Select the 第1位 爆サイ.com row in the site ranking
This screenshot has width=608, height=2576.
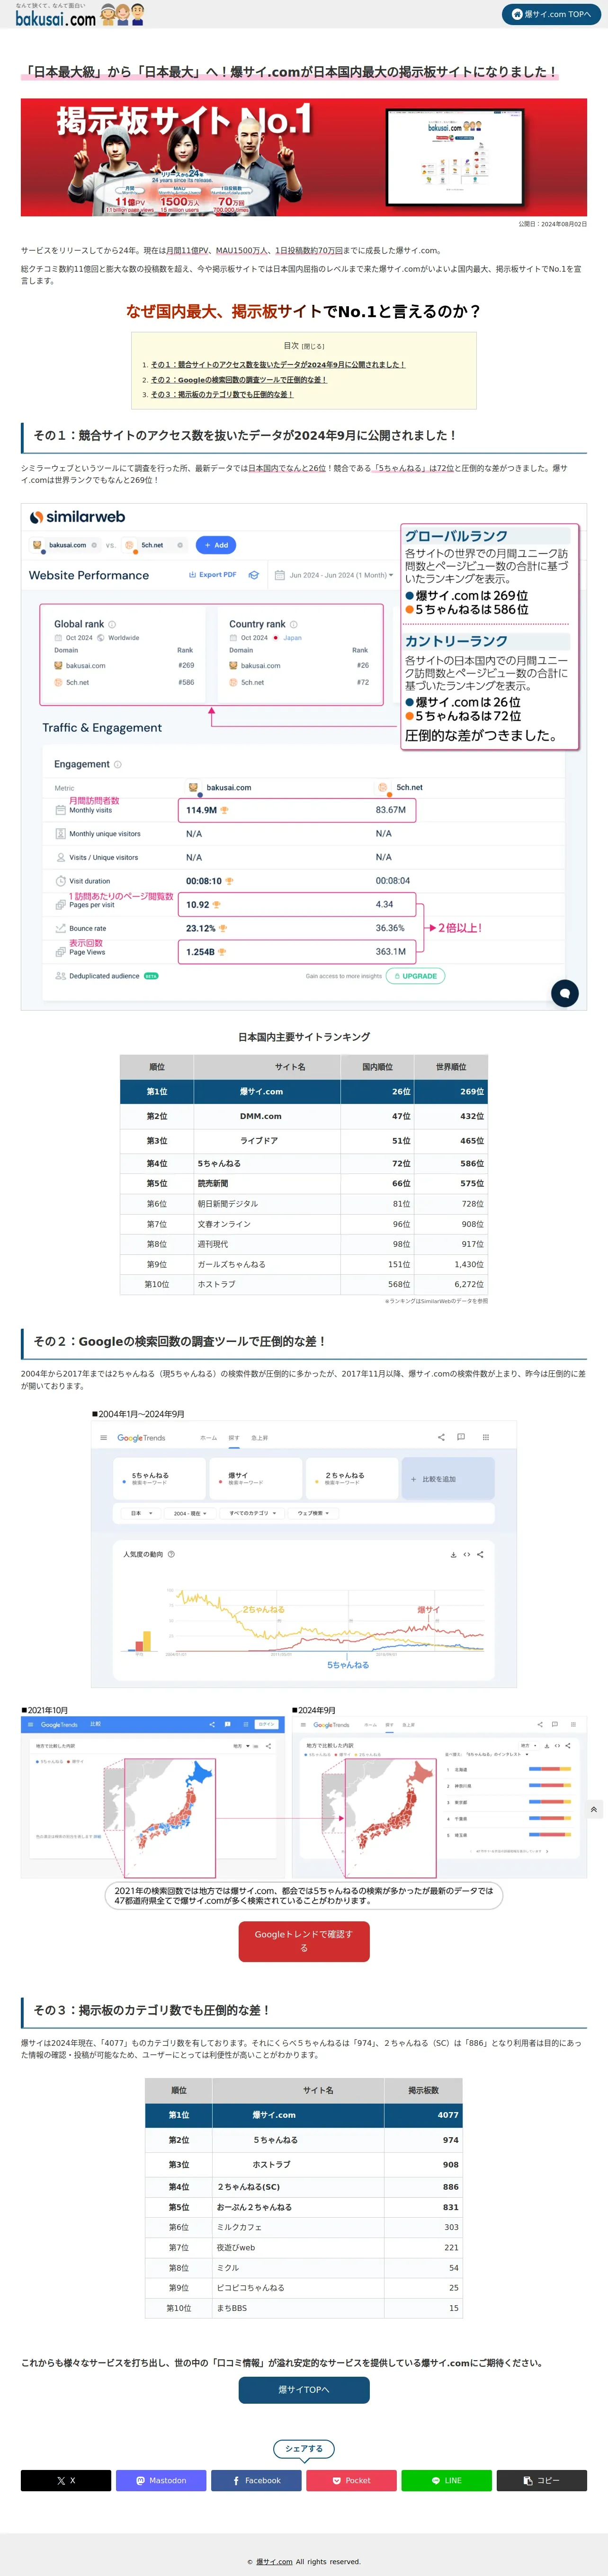[304, 1091]
